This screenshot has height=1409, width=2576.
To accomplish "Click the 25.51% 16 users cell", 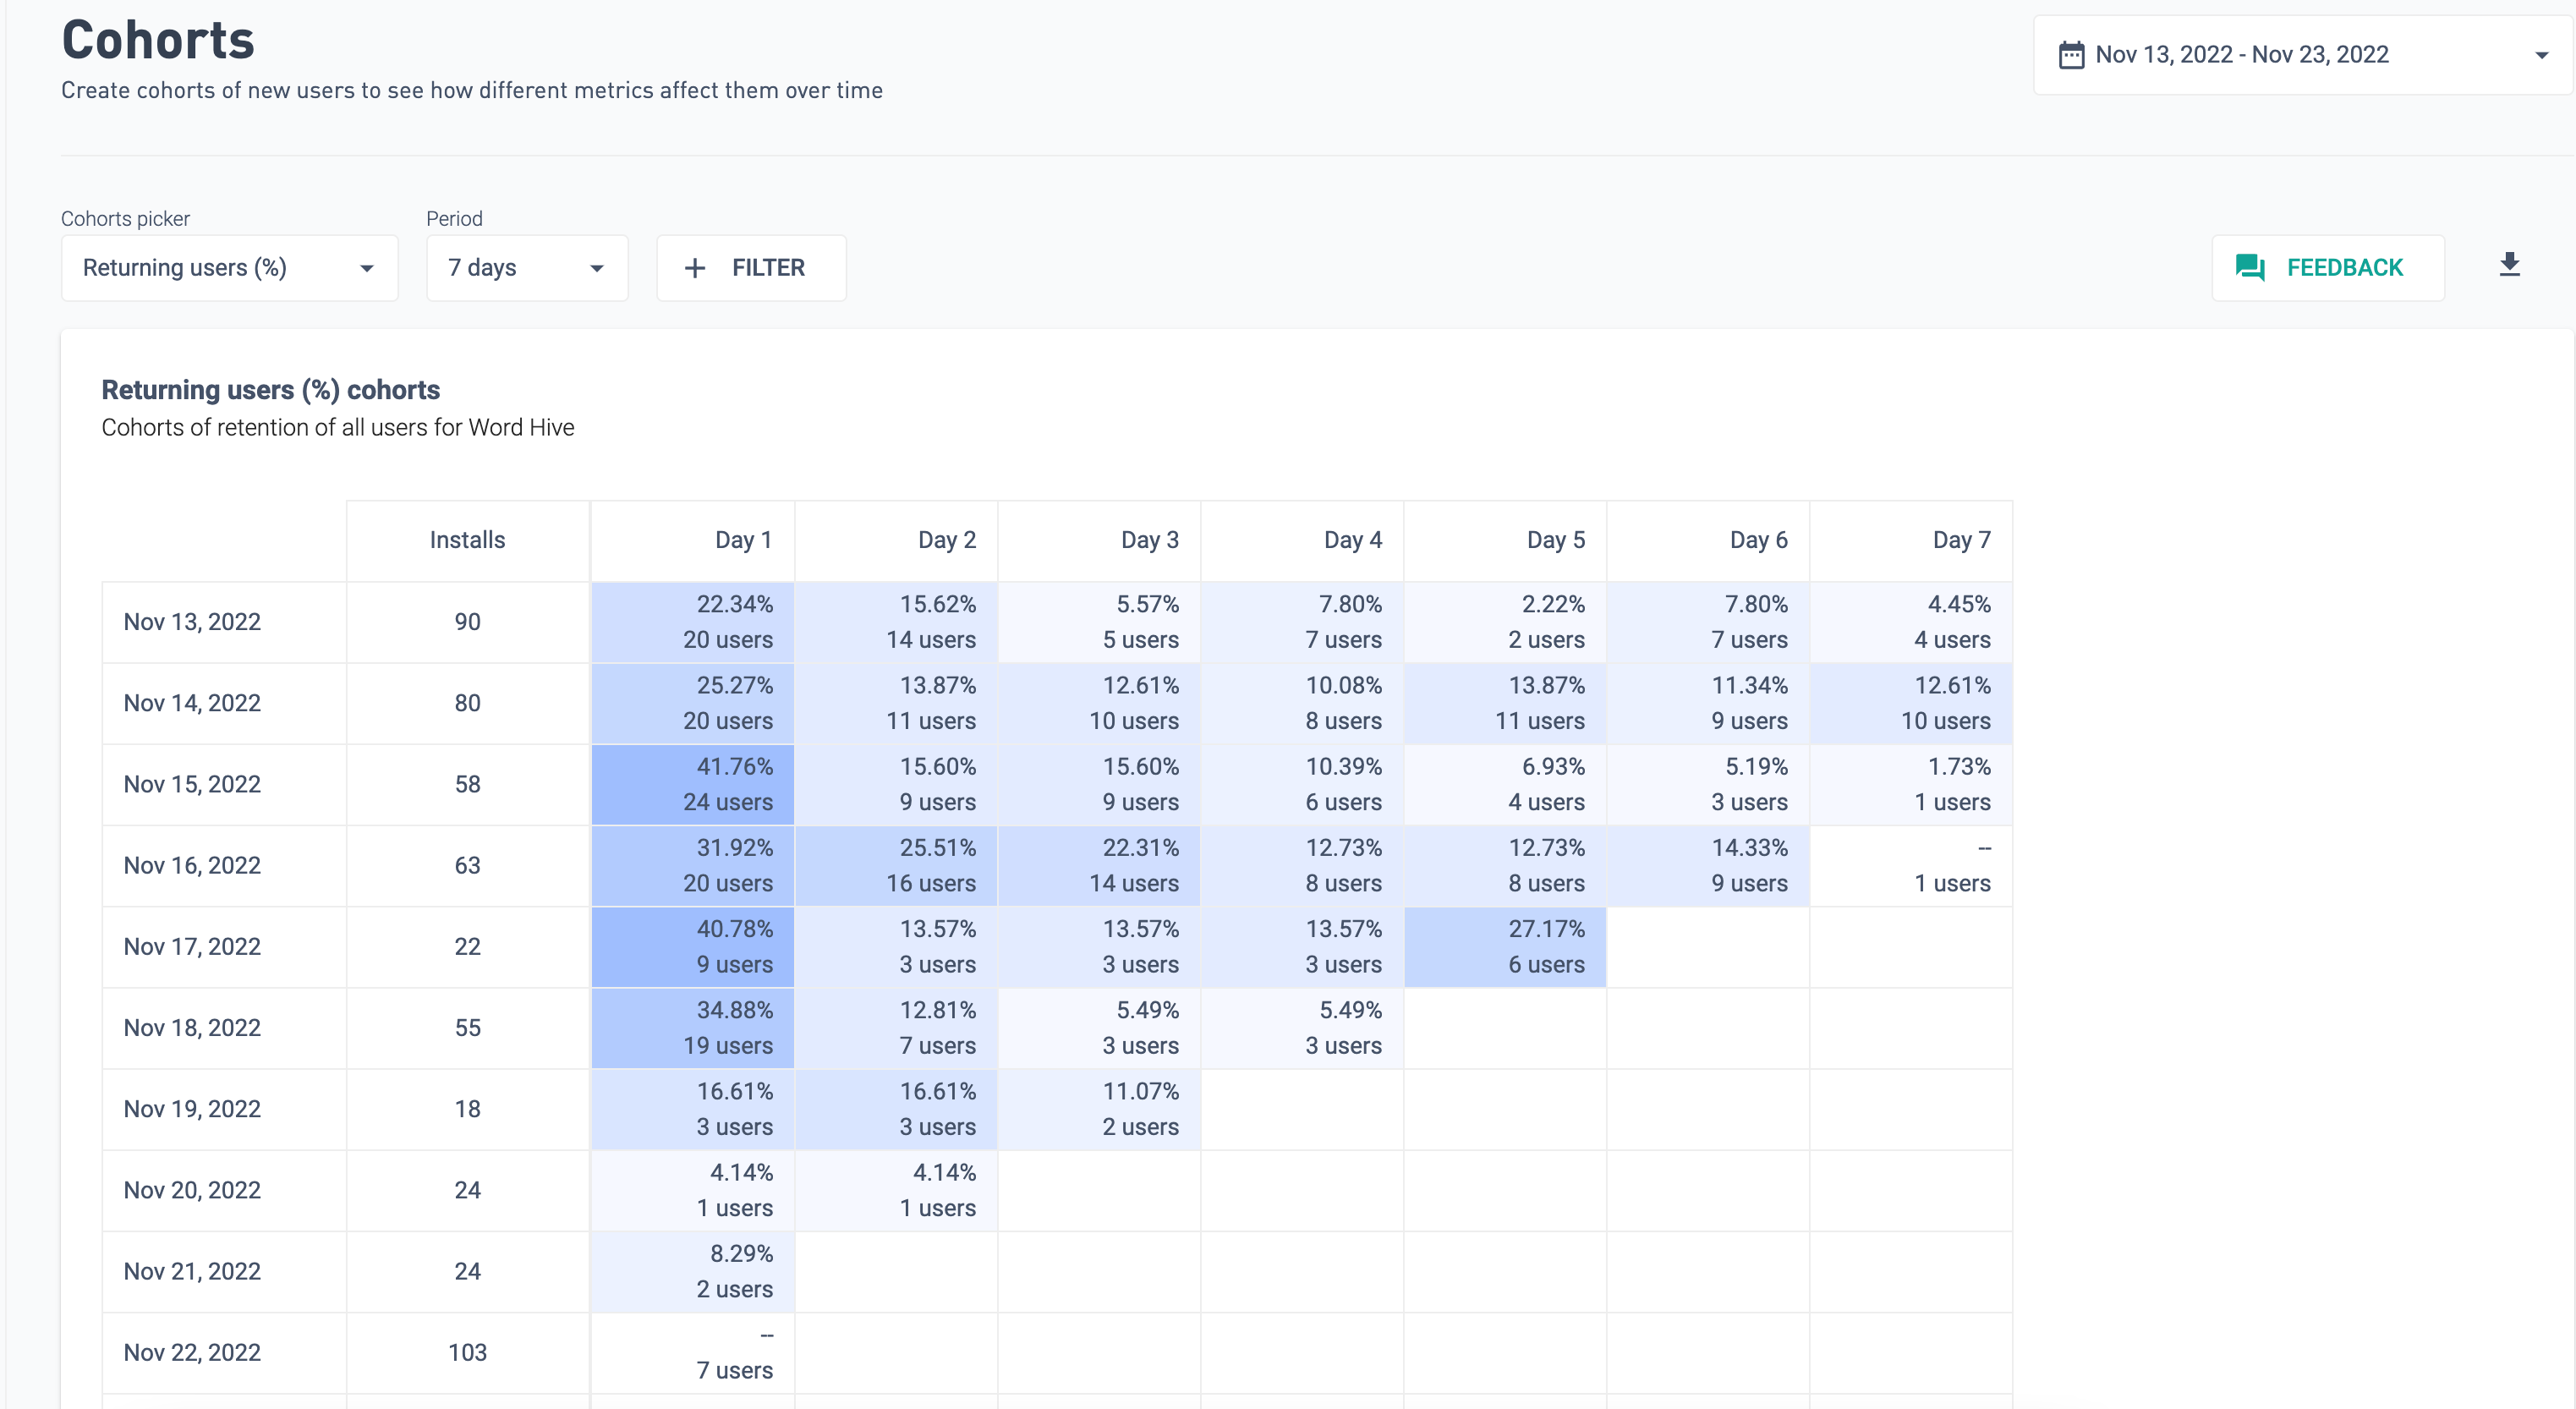I will [896, 865].
